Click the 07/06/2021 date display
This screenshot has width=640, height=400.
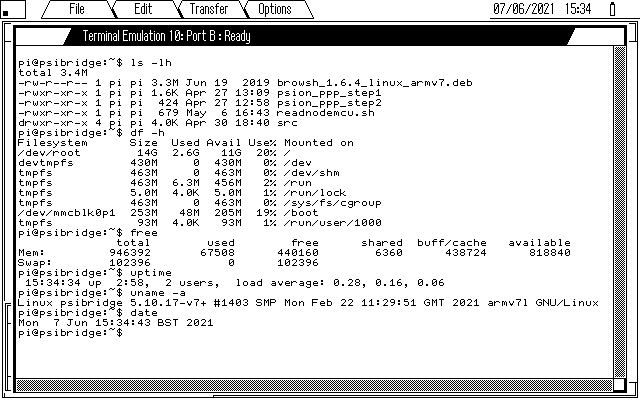524,9
